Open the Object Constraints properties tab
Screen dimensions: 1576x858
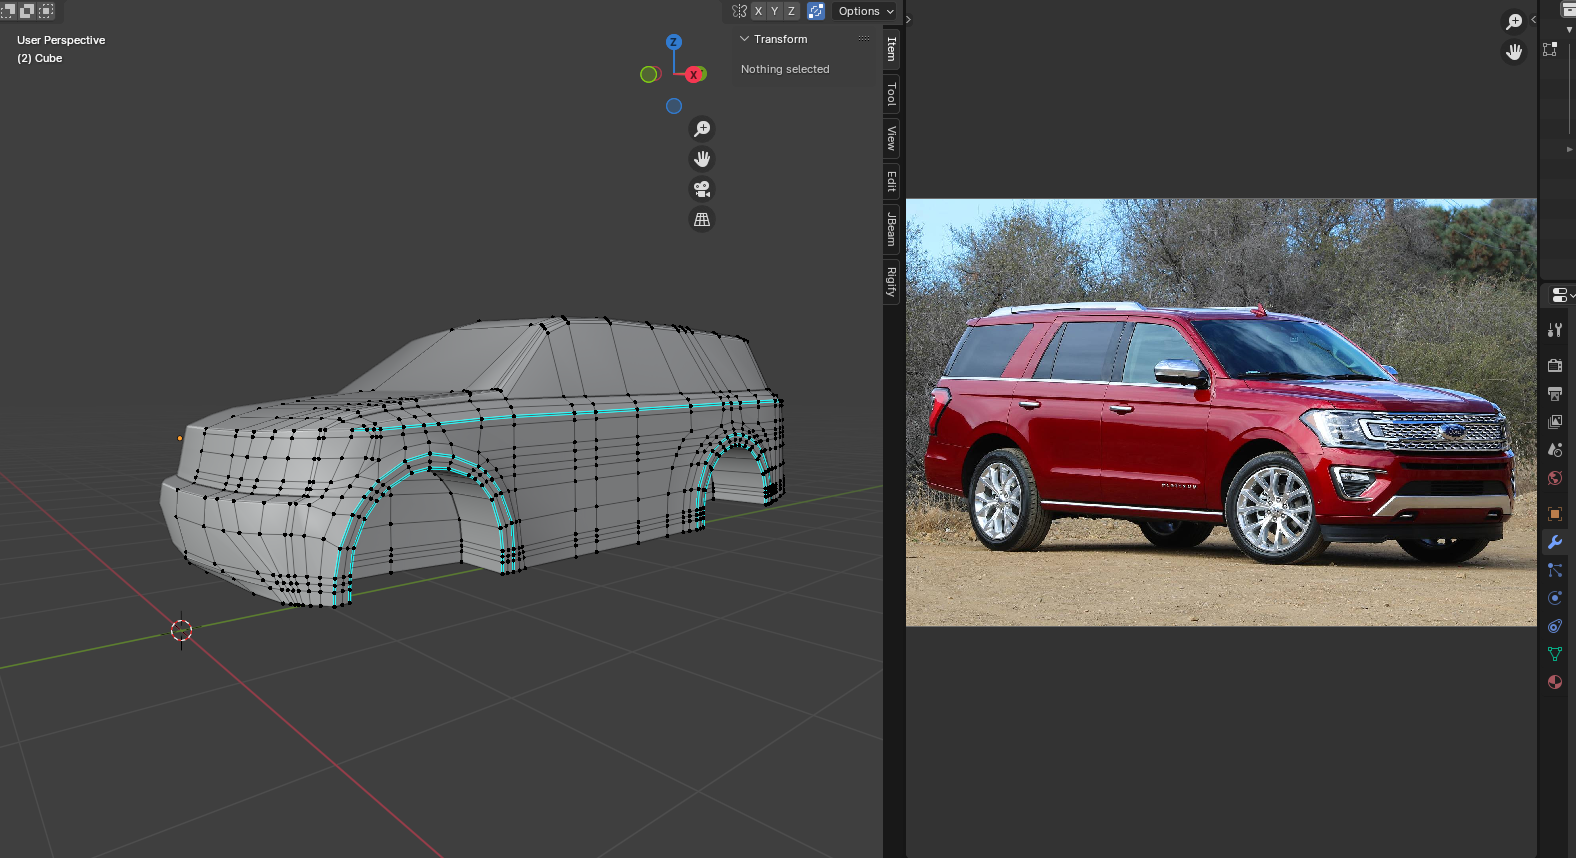(1555, 626)
